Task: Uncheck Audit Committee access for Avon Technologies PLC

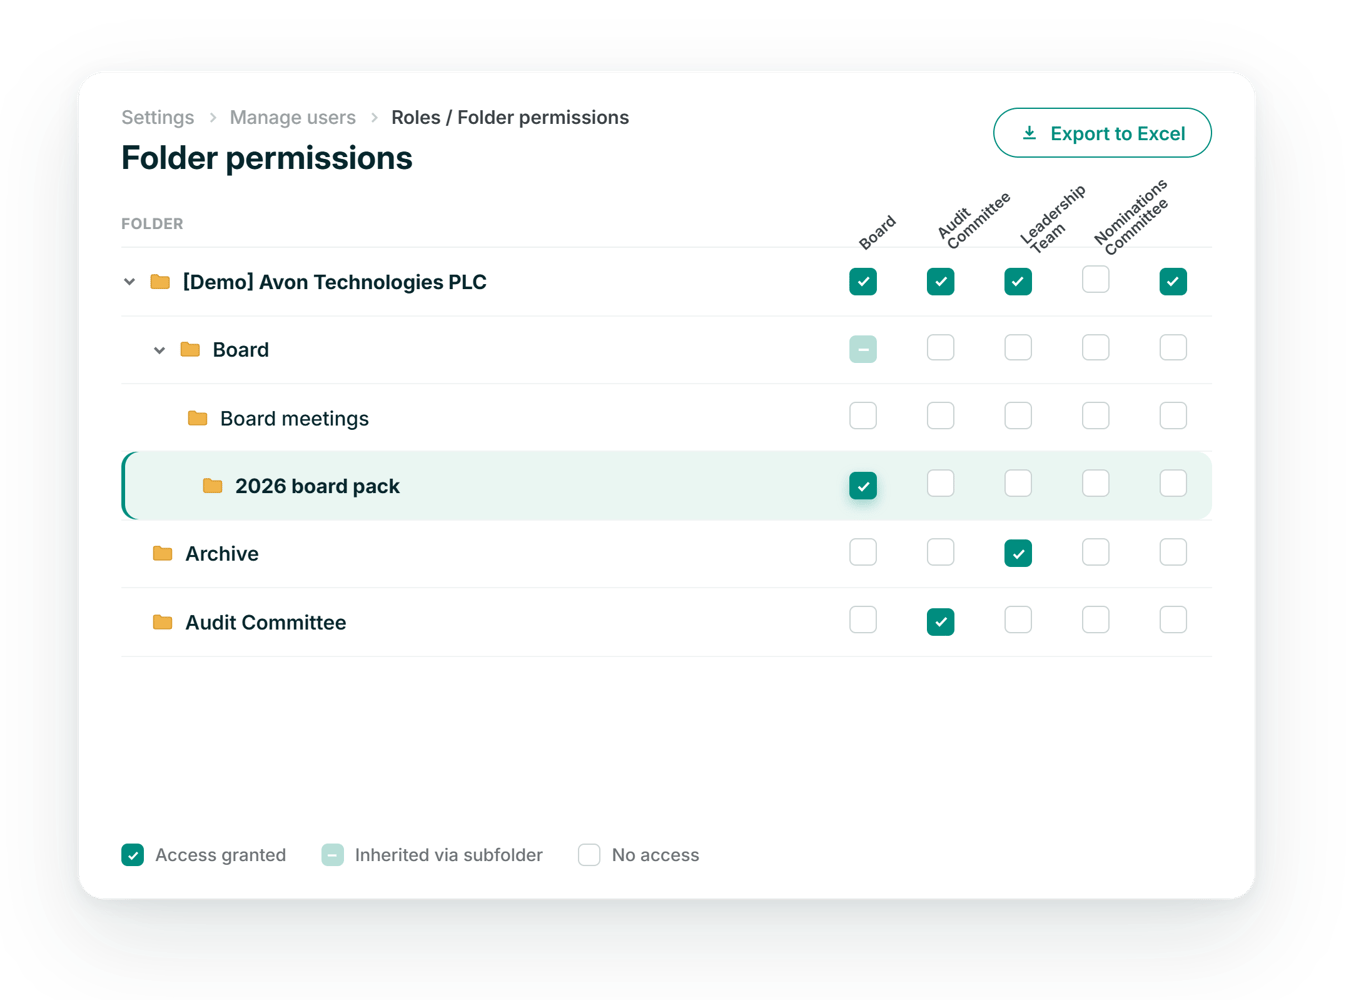Action: pos(940,282)
